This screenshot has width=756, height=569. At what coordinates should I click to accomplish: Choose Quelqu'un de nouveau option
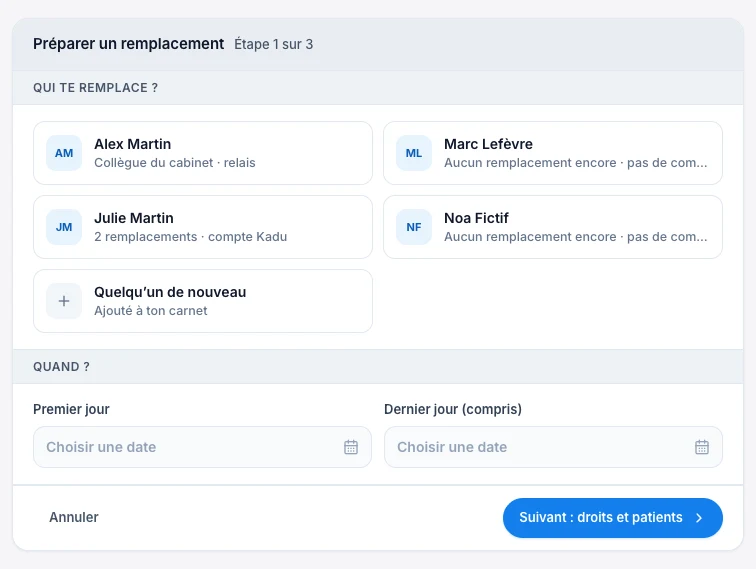pos(203,301)
